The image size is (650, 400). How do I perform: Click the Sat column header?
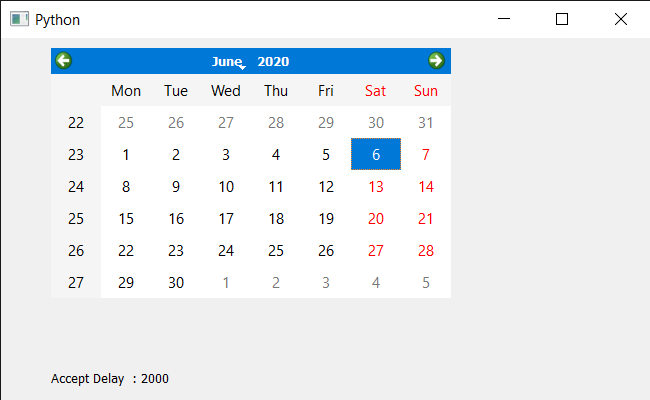click(376, 90)
